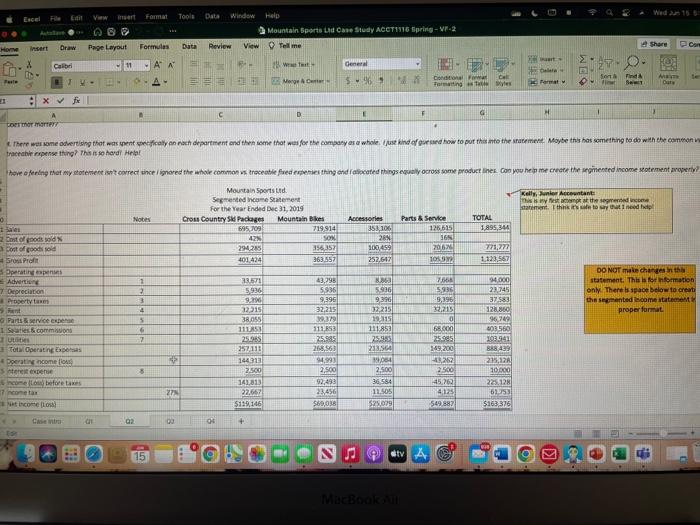
Task: Increase font size with larger A icon
Action: 158,65
